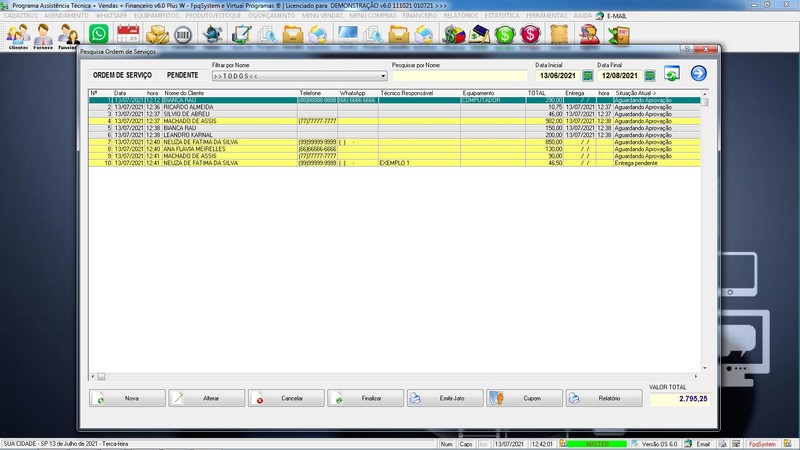Click the Cupom button
The width and height of the screenshot is (800, 450).
click(x=524, y=398)
